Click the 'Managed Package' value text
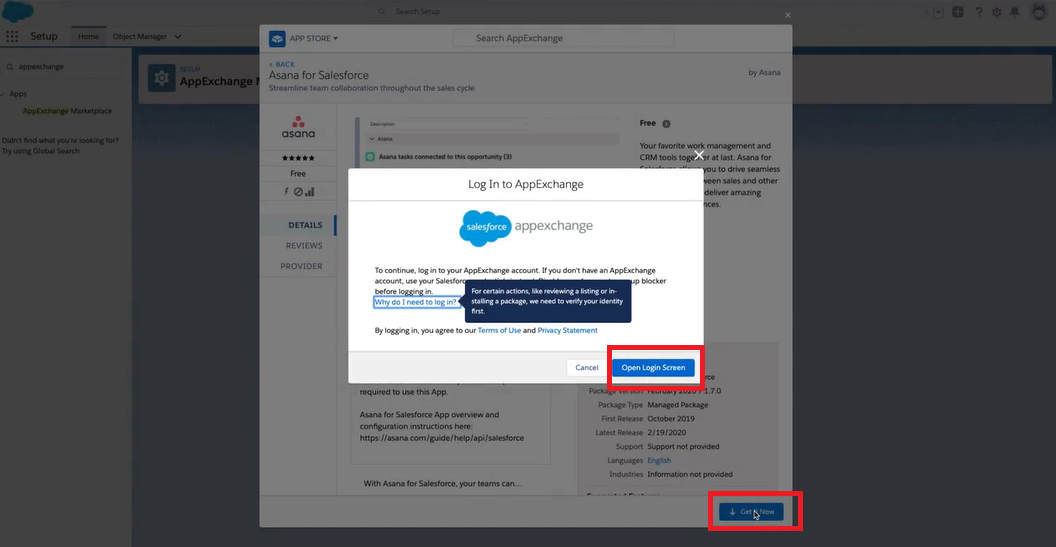This screenshot has height=547, width=1056. pos(678,405)
